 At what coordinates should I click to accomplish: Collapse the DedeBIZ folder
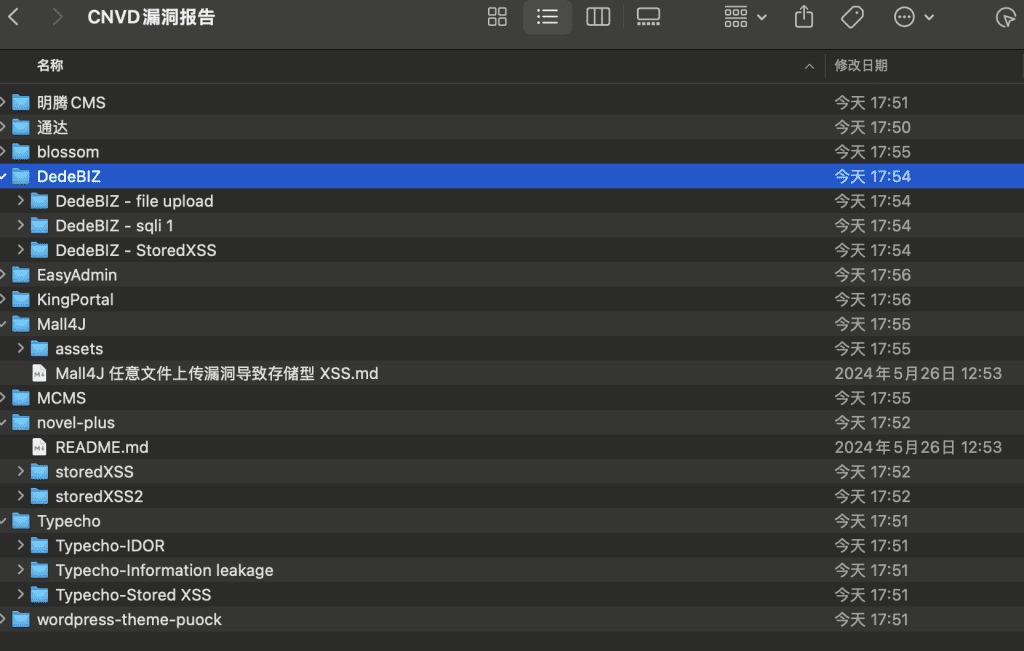(x=3, y=176)
